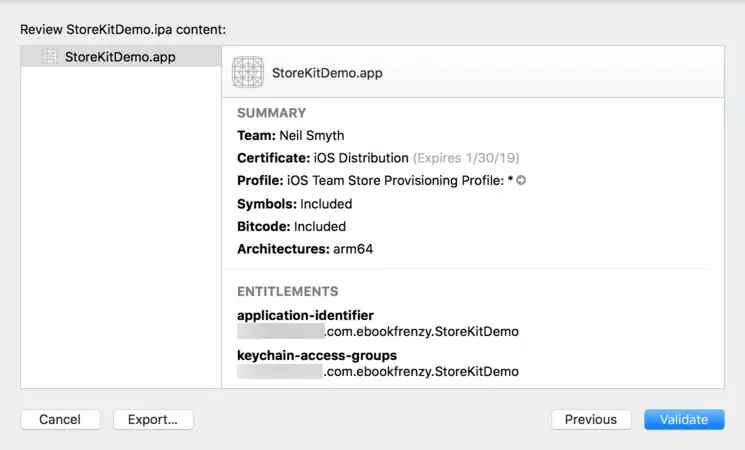This screenshot has height=450, width=745.
Task: Click the StoreKitDemo.app title in the header
Action: click(327, 73)
